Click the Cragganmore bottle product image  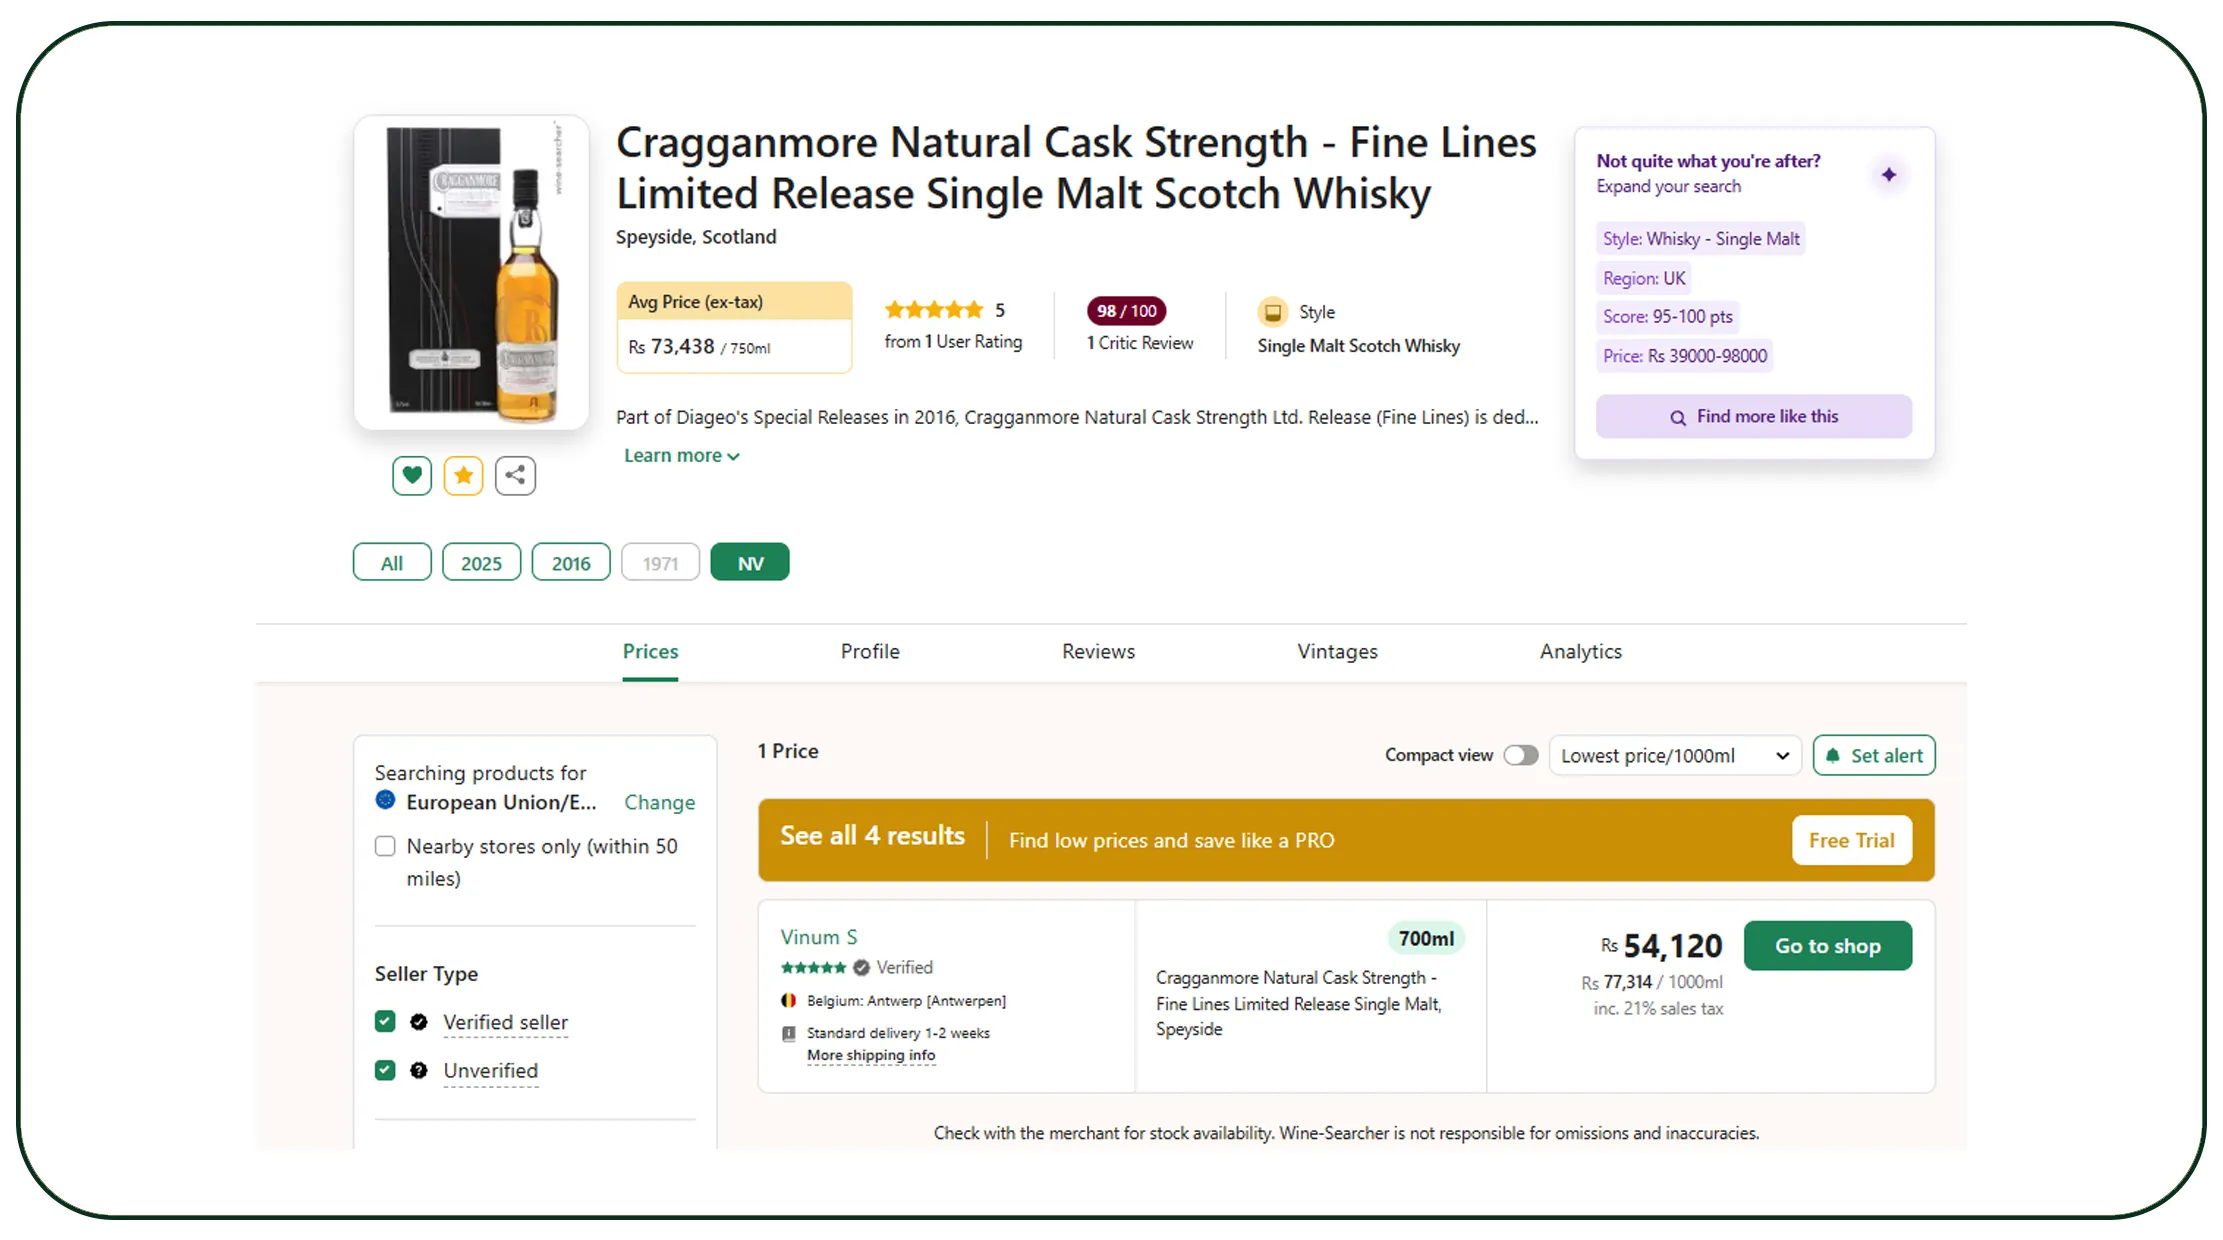click(x=472, y=272)
